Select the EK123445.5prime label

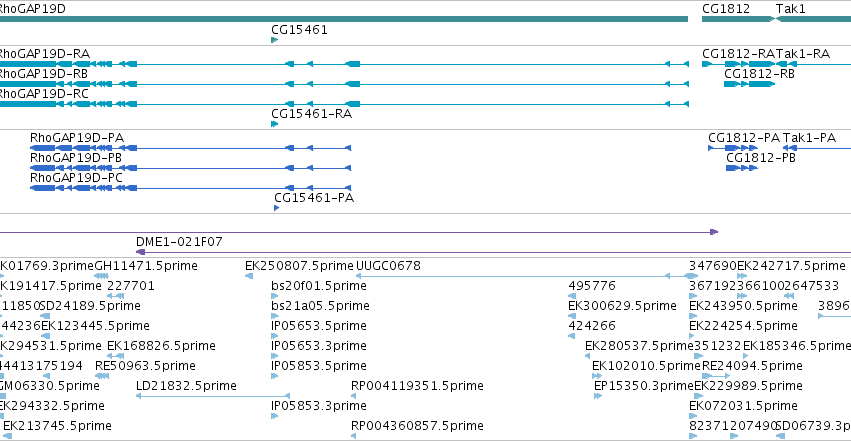tap(96, 326)
